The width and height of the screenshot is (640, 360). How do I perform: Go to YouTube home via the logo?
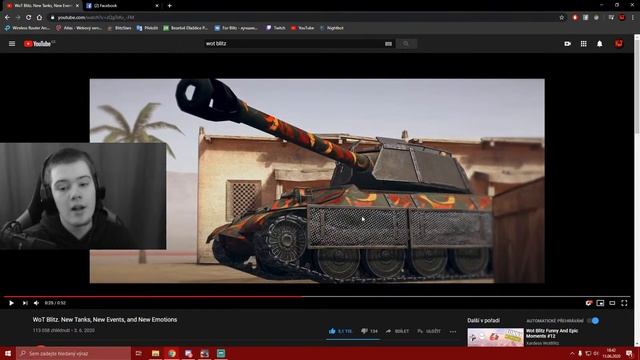click(x=38, y=44)
